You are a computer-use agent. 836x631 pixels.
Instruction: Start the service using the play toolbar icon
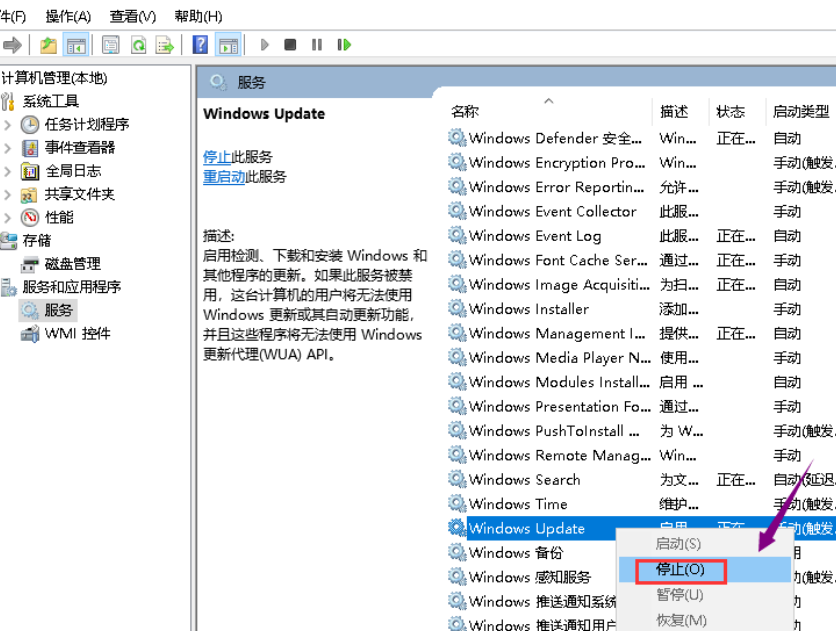tap(264, 44)
